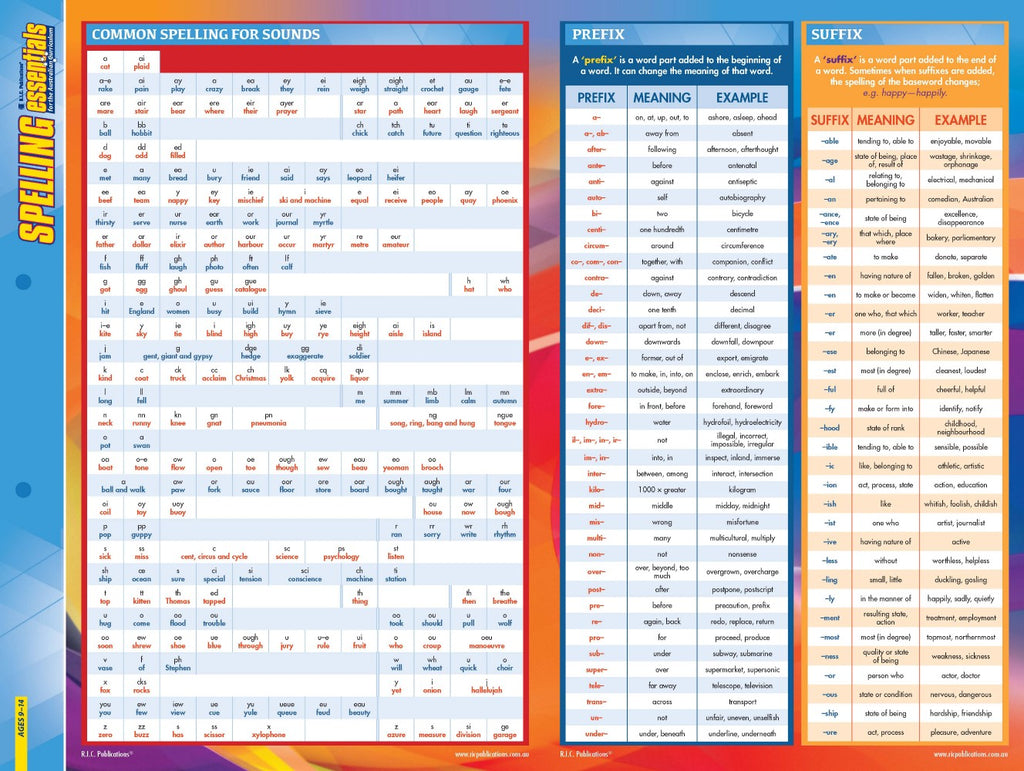Select the meaning '1000 × greater'
Image resolution: width=1024 pixels, height=771 pixels.
(x=662, y=490)
